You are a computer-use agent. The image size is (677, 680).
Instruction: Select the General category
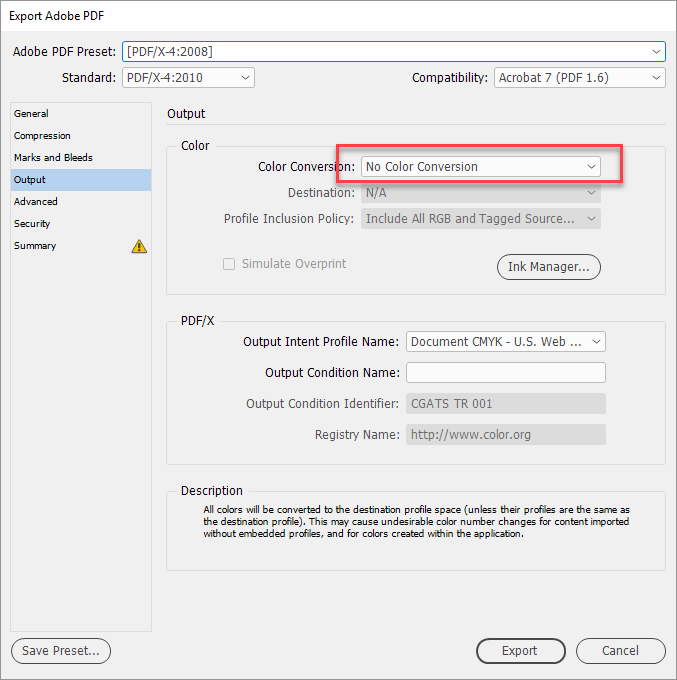pos(81,114)
